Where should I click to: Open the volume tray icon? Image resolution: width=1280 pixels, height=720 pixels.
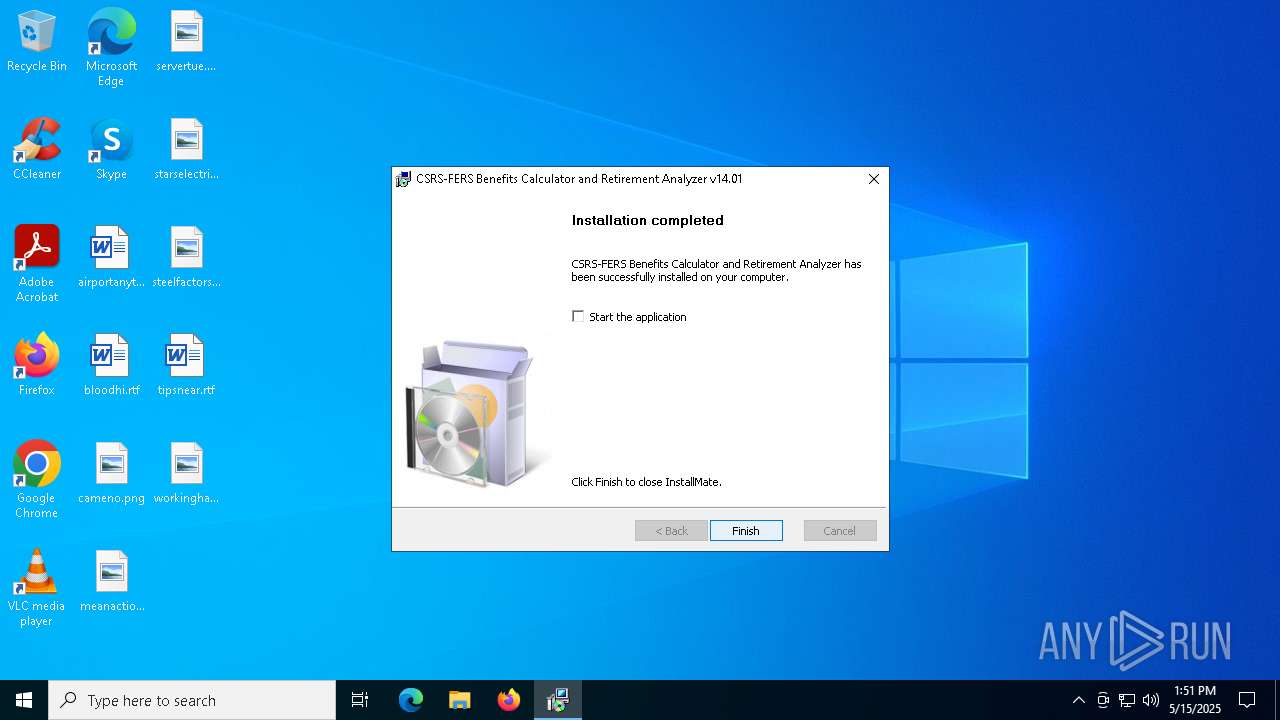point(1151,700)
